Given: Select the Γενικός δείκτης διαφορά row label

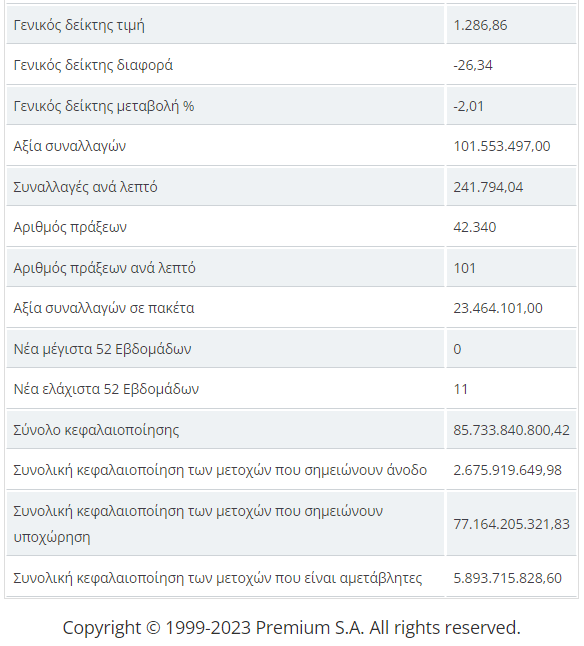Looking at the screenshot, I should 93,65.
